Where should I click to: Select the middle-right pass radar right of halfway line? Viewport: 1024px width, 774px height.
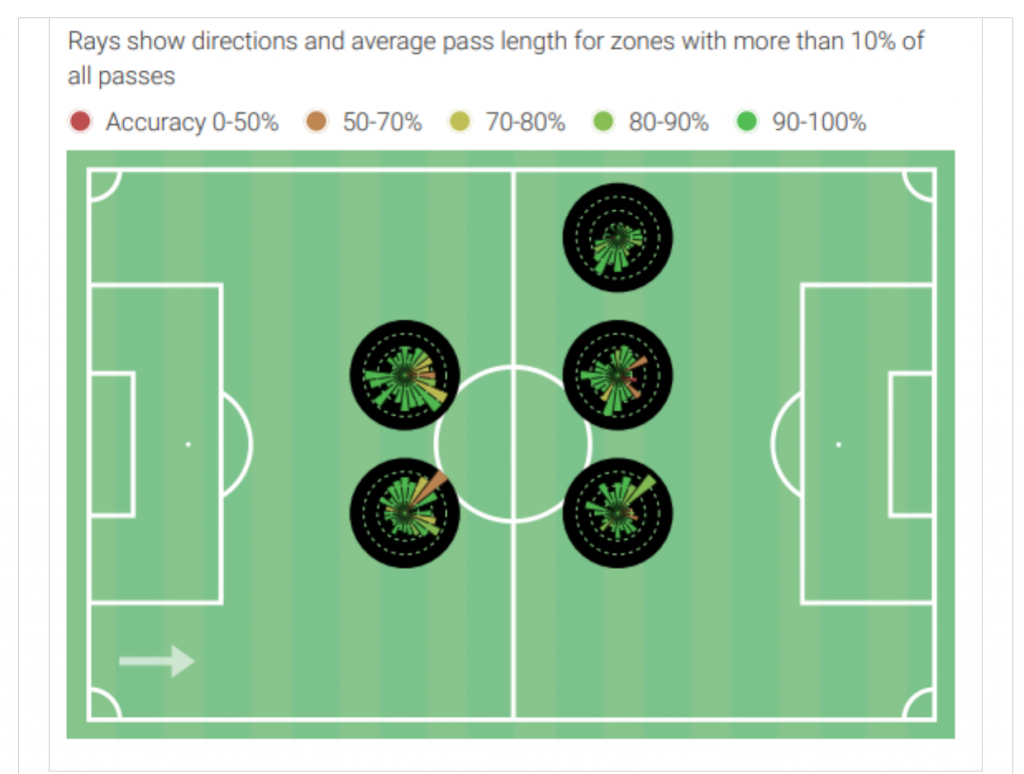[618, 375]
